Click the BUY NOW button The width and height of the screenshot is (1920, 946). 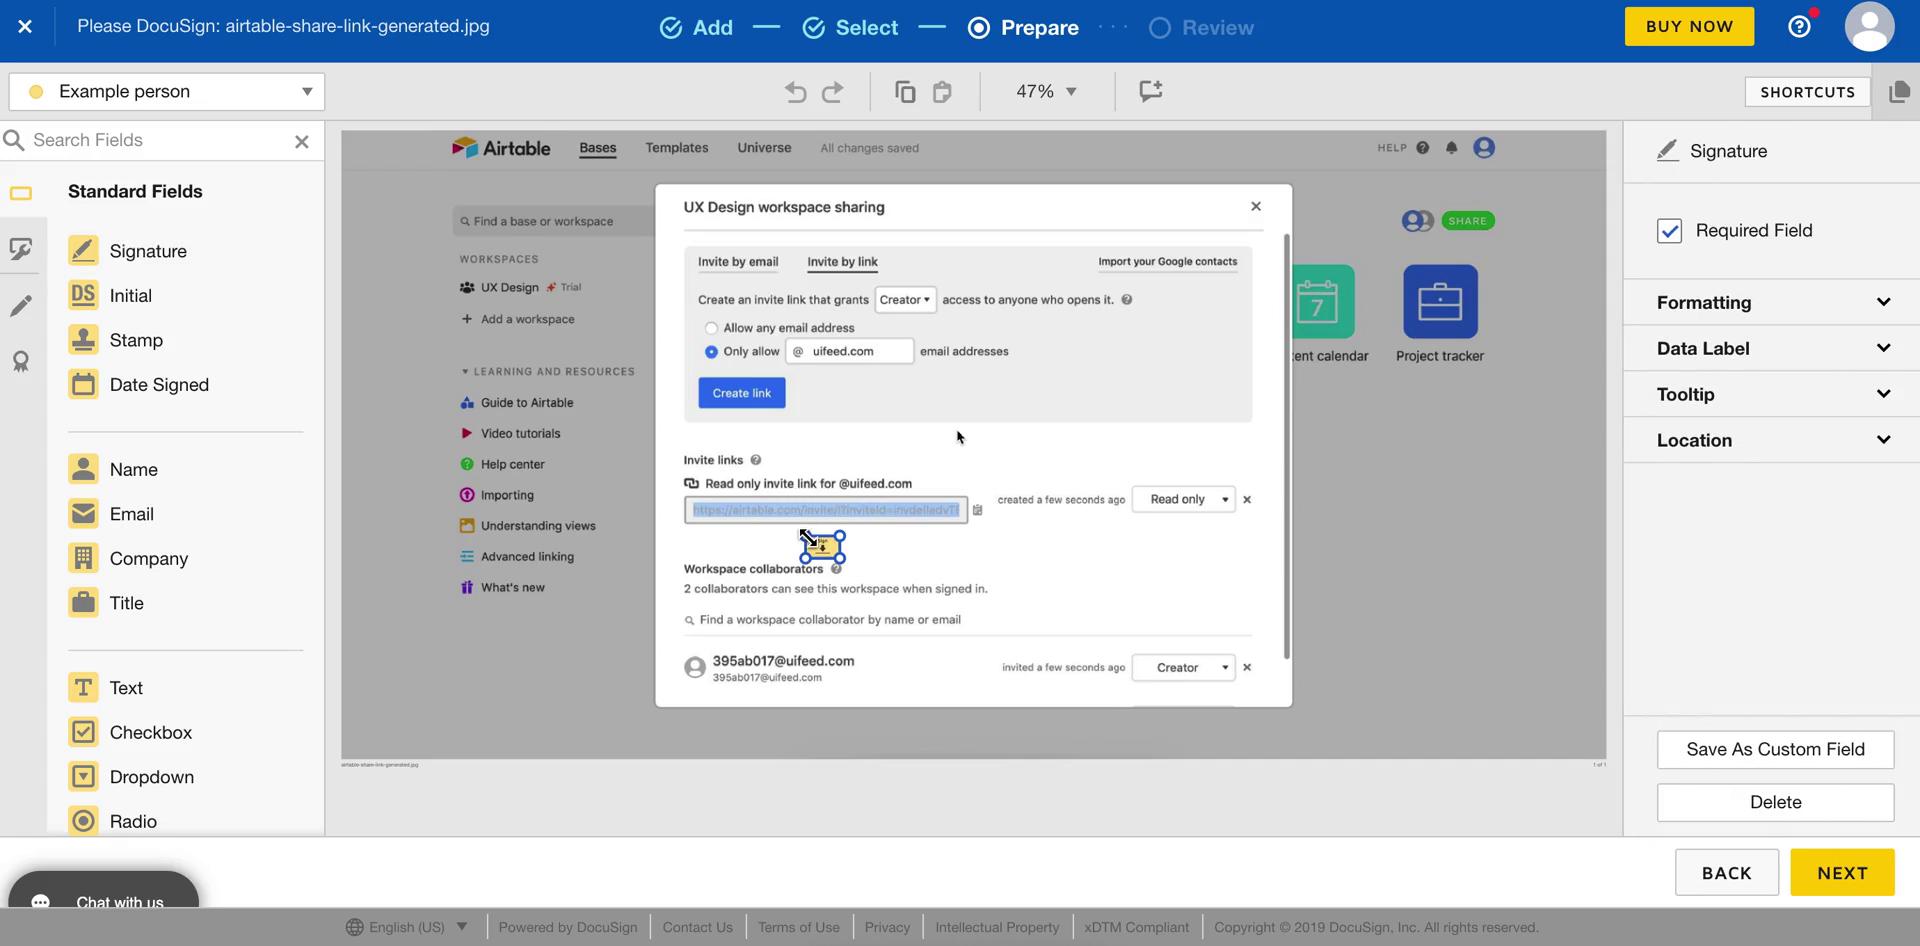click(1689, 27)
